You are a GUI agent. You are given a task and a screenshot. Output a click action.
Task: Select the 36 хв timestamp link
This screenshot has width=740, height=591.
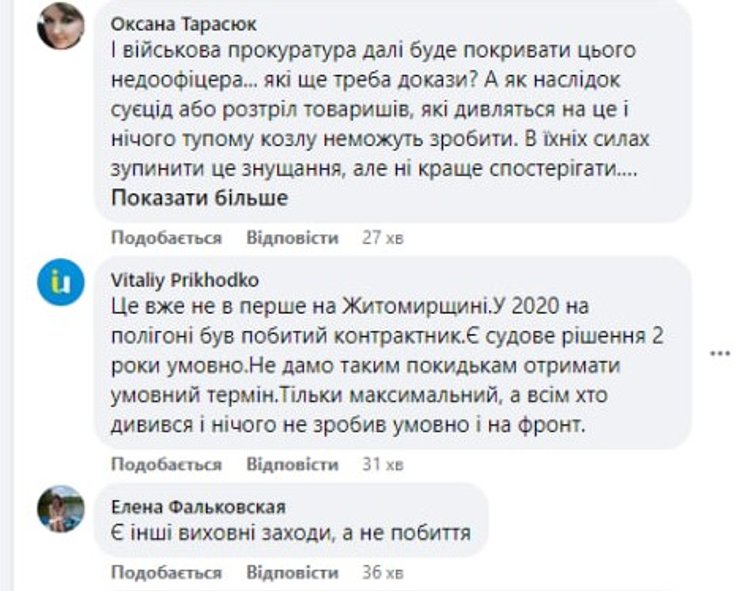(x=381, y=572)
